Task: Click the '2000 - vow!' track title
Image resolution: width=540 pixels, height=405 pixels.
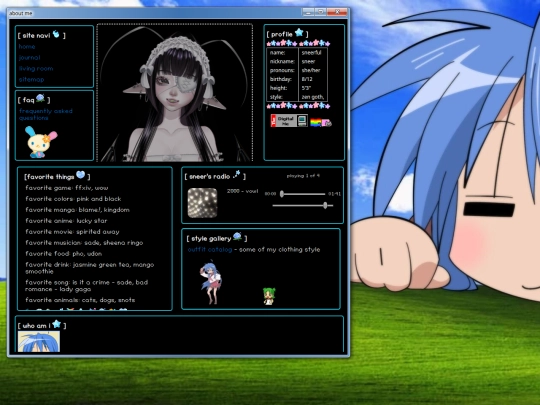Action: point(242,191)
